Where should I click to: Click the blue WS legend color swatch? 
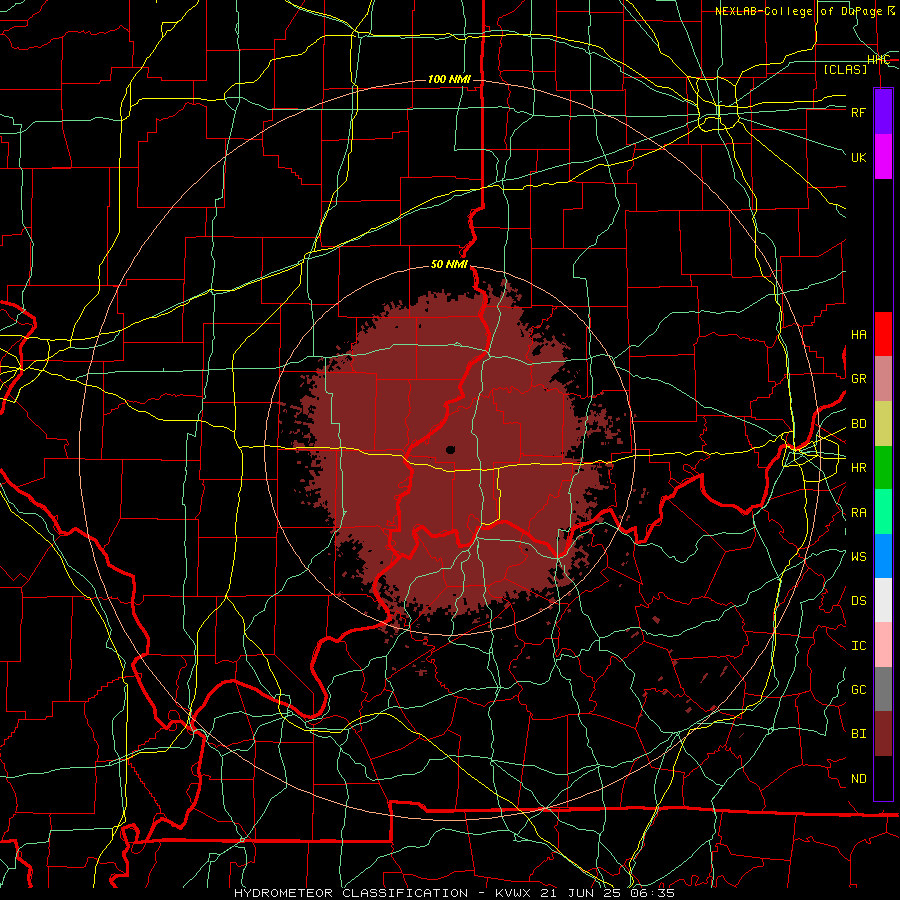point(883,556)
